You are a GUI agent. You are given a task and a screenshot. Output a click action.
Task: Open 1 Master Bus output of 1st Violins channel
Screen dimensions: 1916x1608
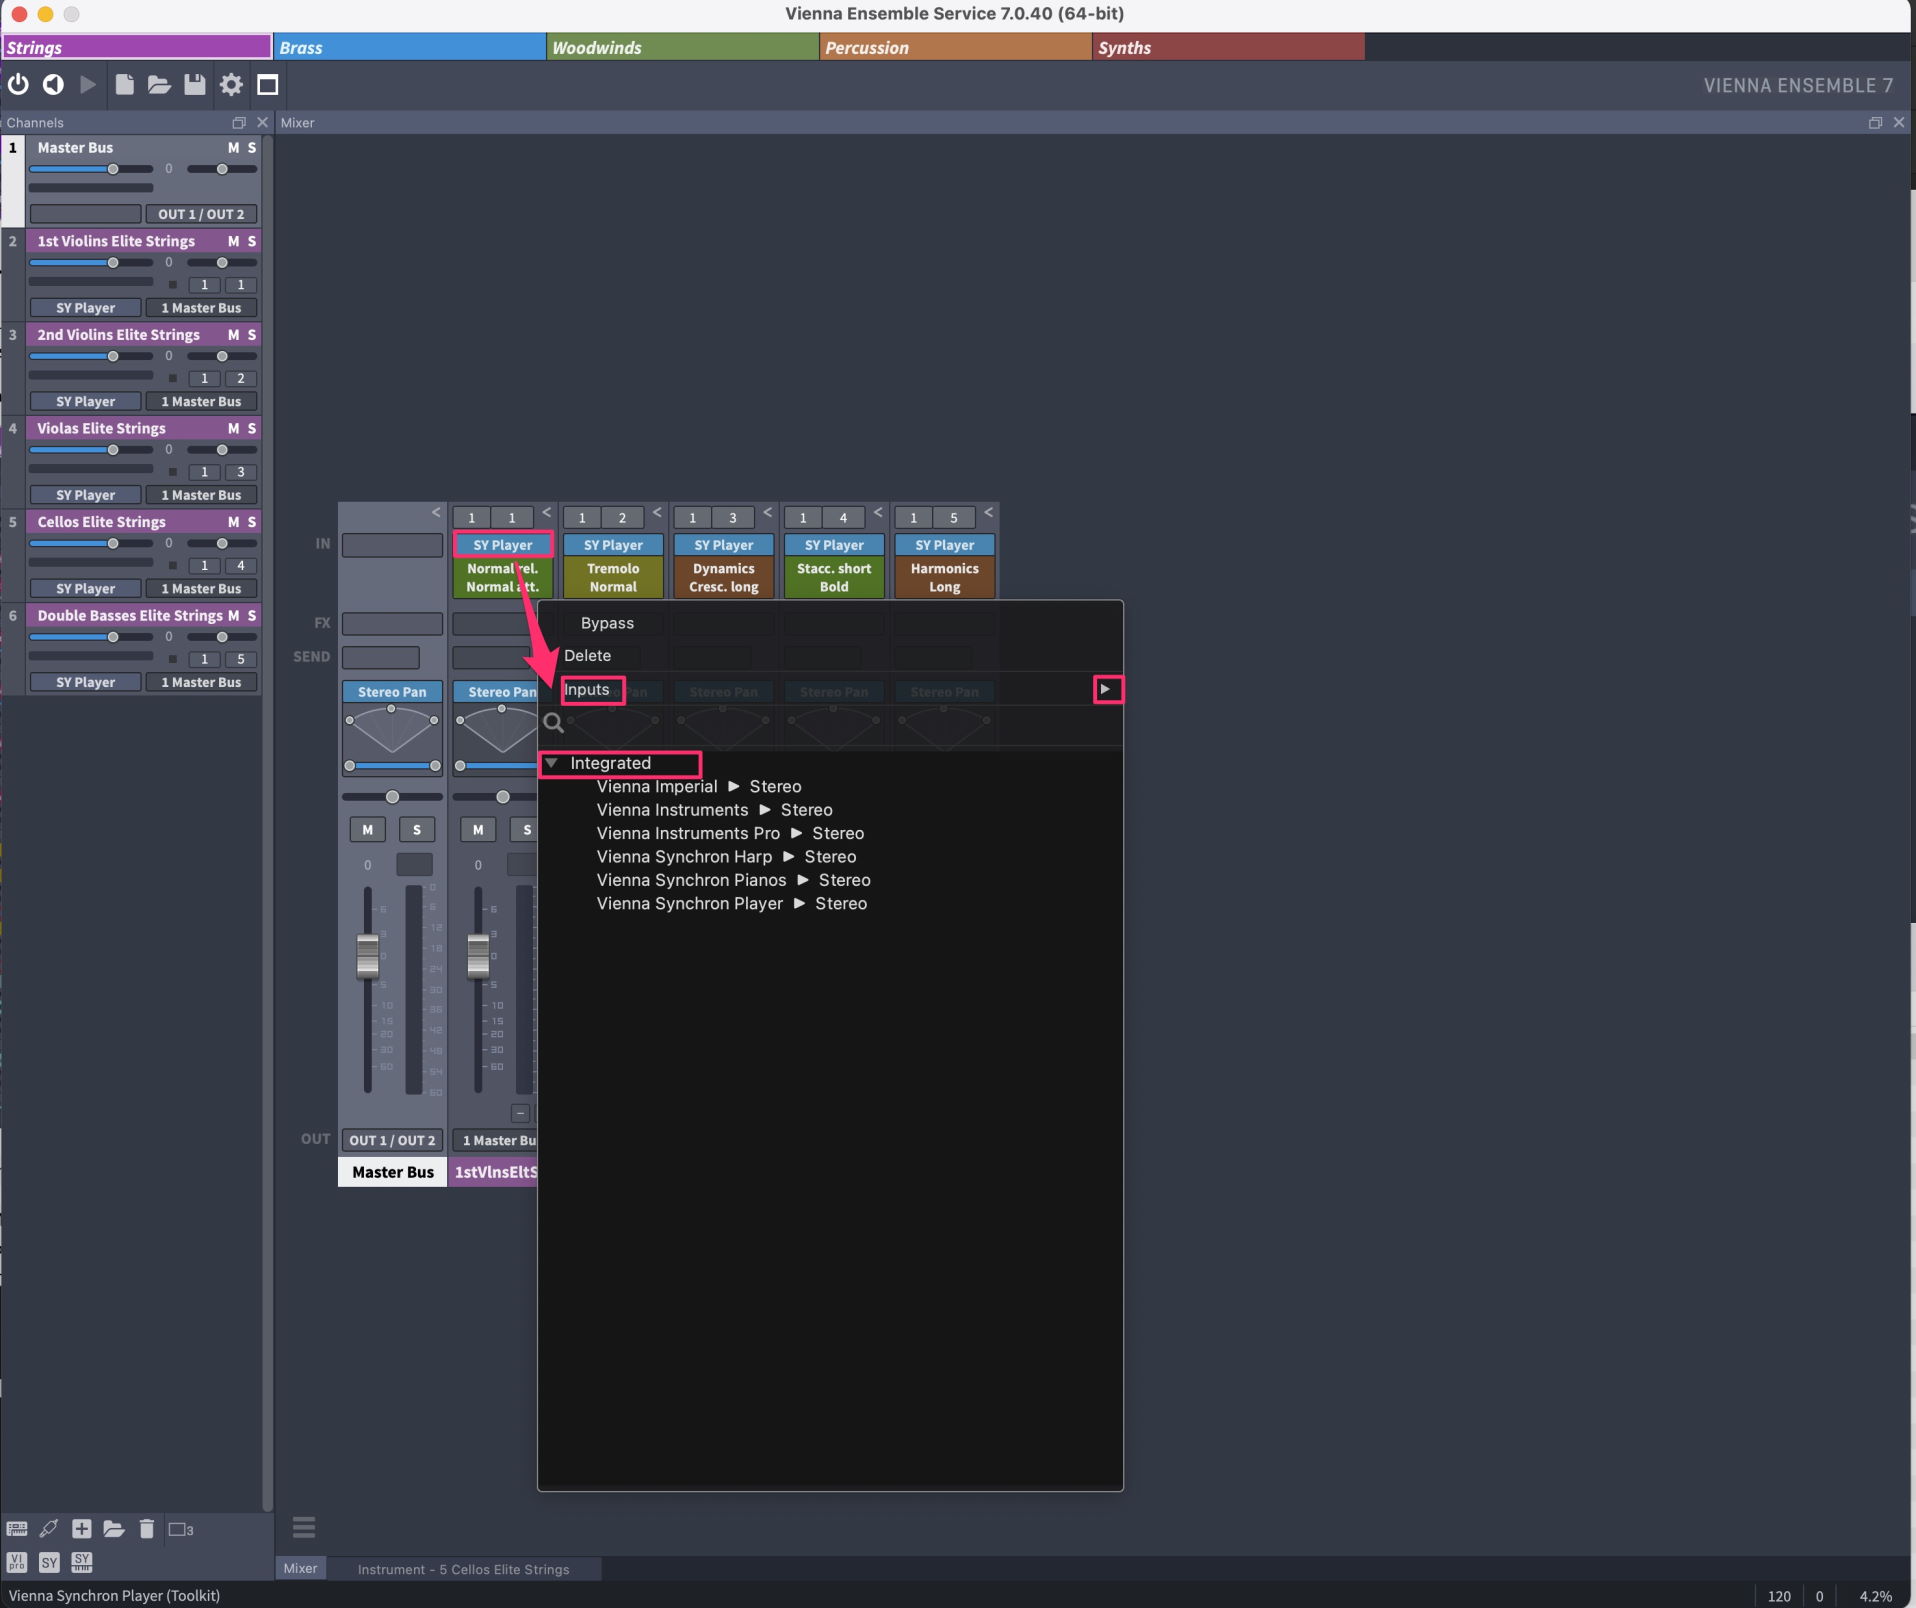pyautogui.click(x=201, y=308)
